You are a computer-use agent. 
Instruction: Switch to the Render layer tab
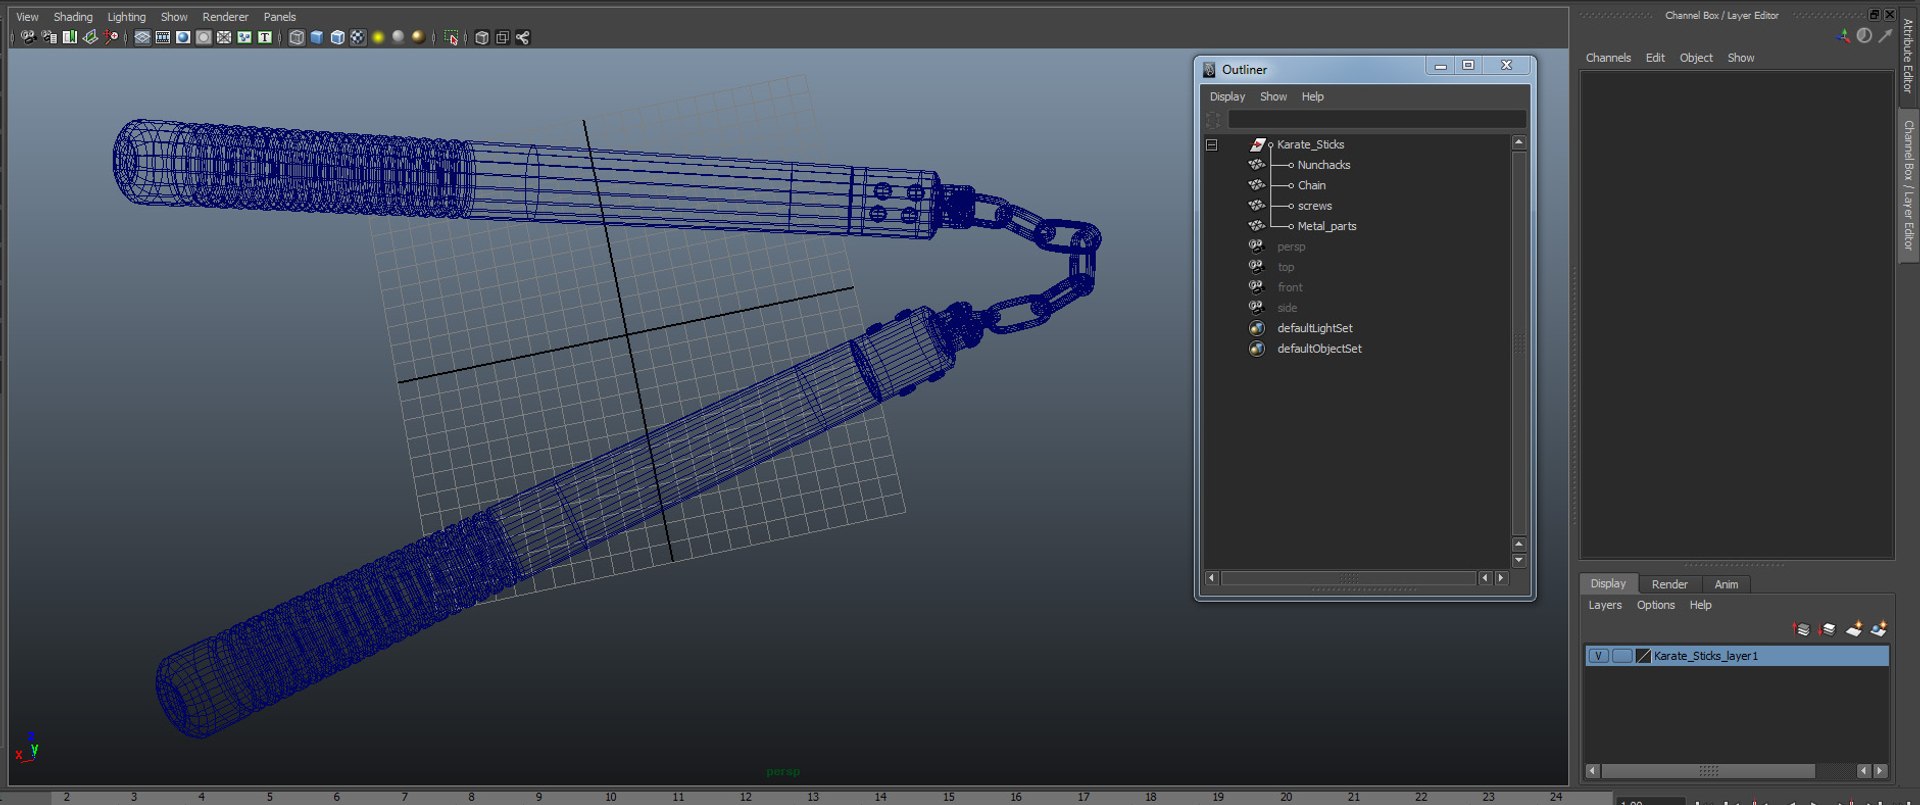pos(1669,584)
